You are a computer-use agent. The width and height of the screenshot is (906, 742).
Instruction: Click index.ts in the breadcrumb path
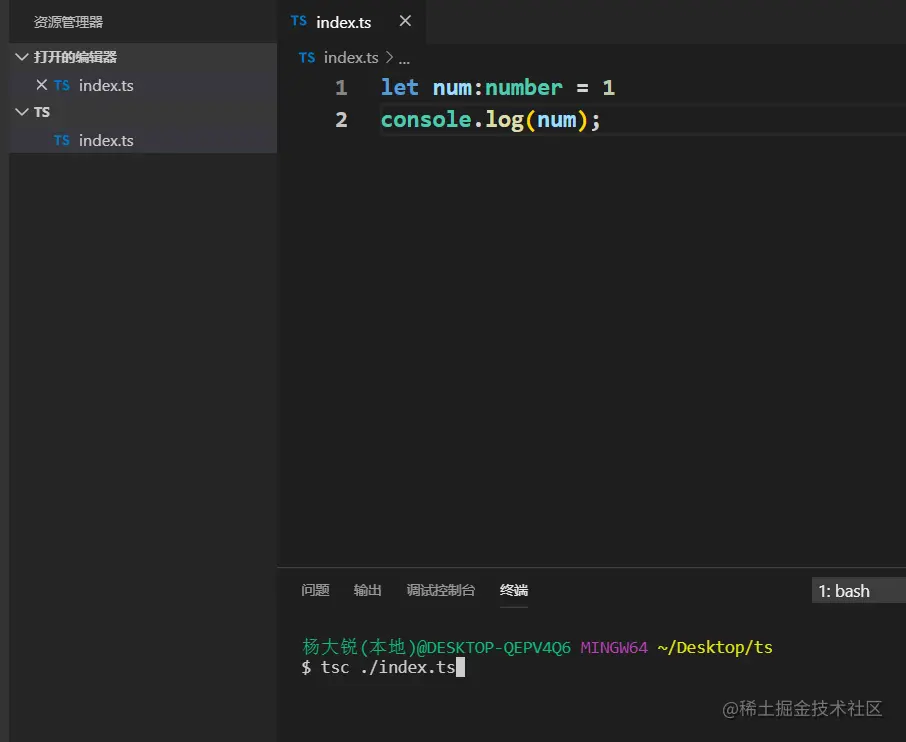tap(351, 58)
